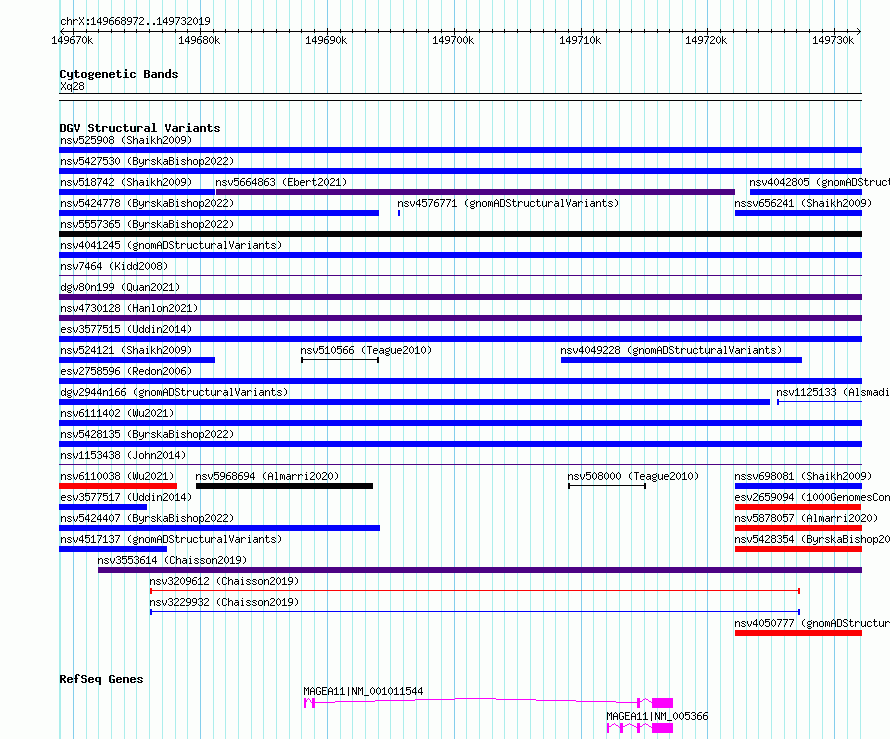Viewport: 890px width, 739px height.
Task: Click the RefSeq Genes track title
Action: tap(101, 679)
